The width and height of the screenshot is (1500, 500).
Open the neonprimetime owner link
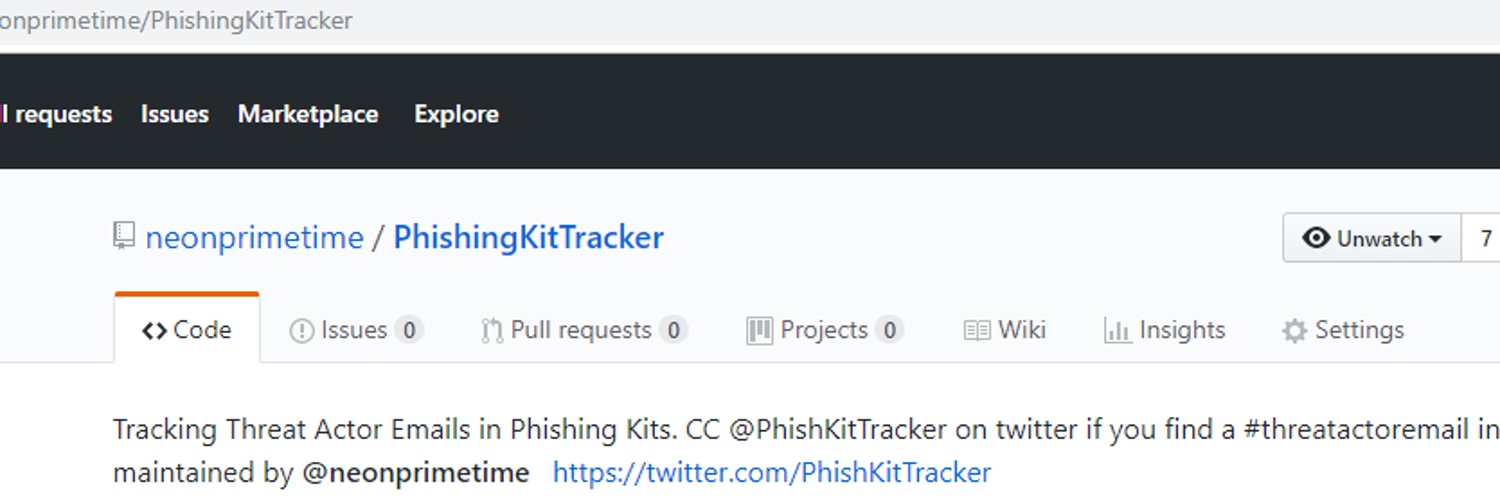pos(254,237)
